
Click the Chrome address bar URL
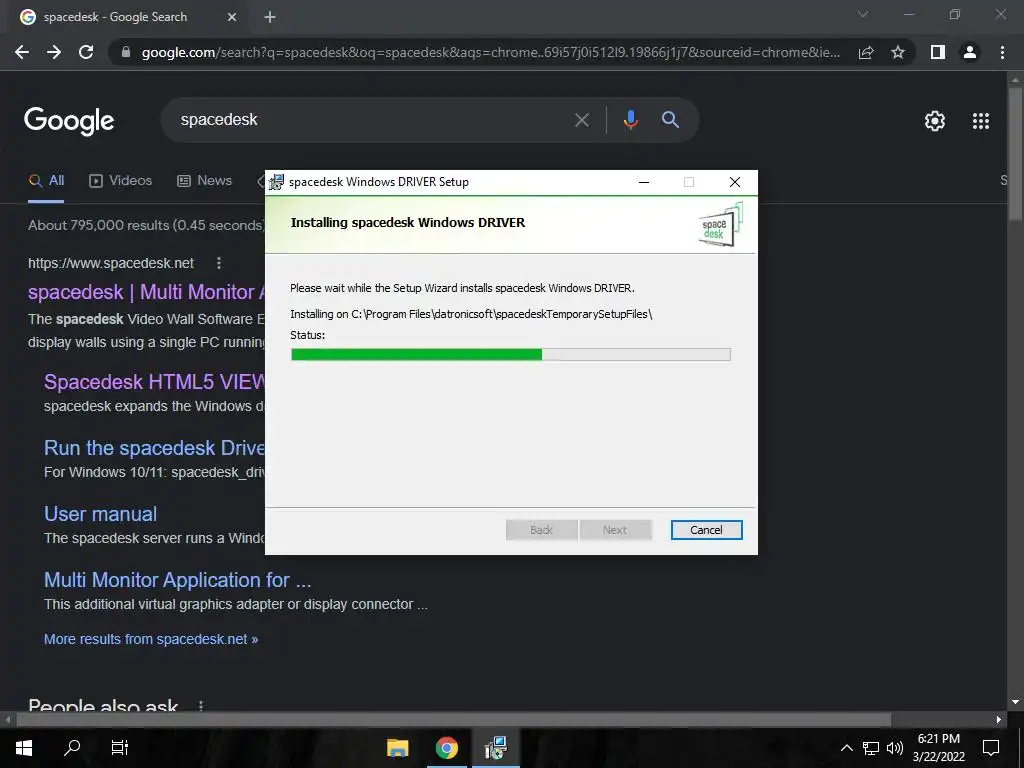[490, 52]
